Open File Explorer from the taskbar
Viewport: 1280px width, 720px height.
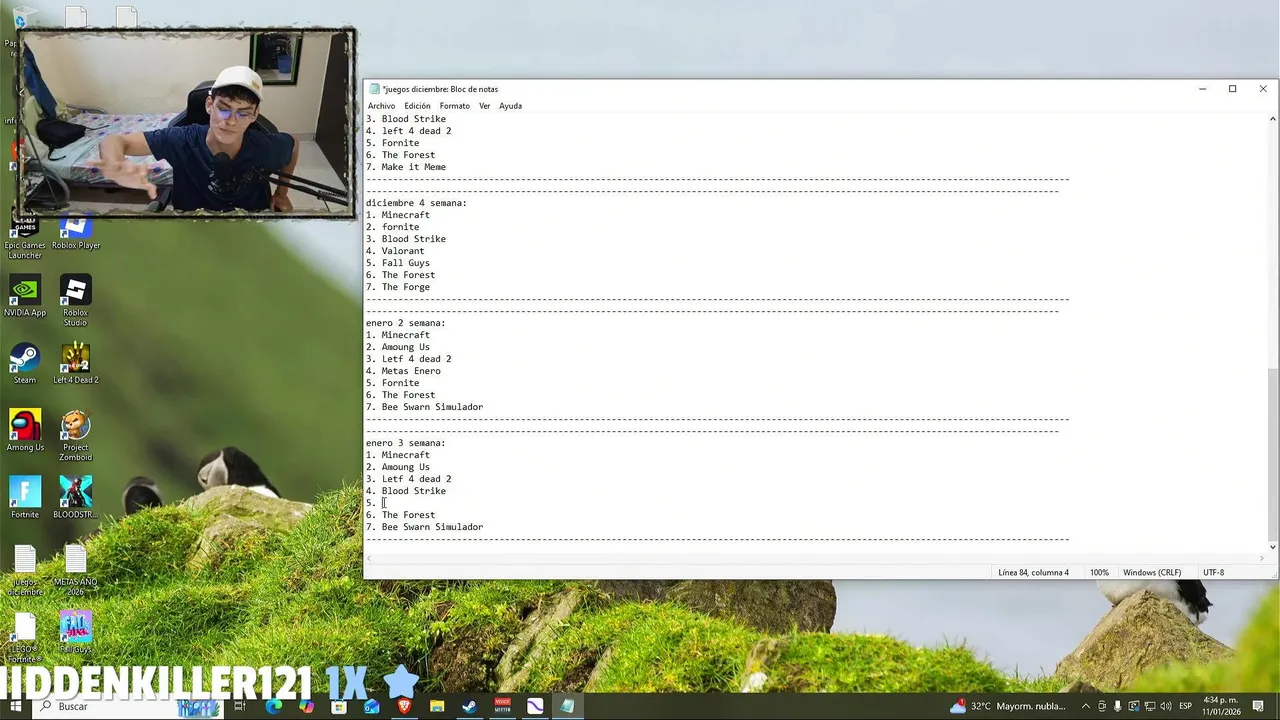tap(437, 706)
